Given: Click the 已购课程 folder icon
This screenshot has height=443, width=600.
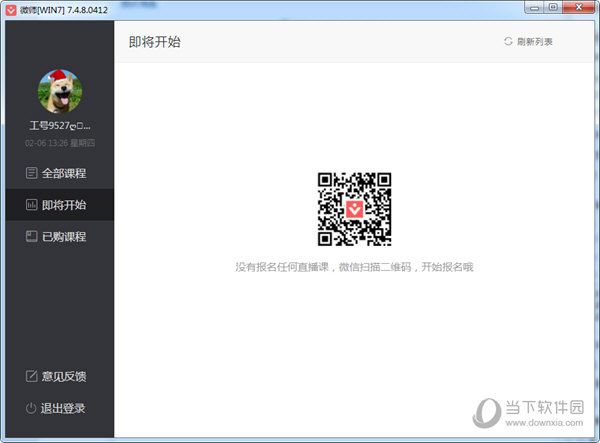Looking at the screenshot, I should 31,236.
